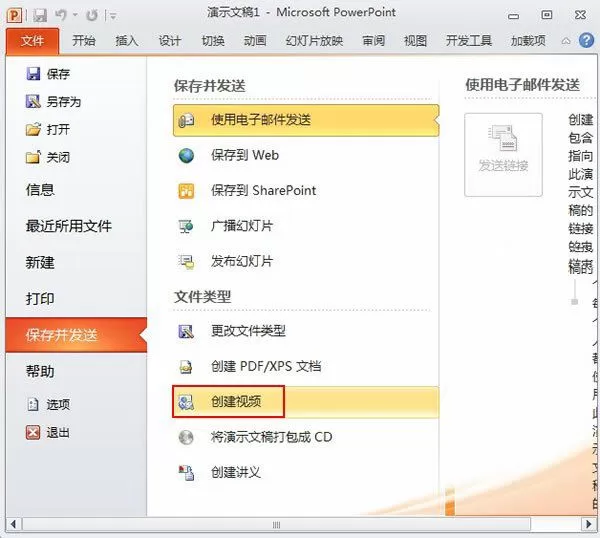Click the horizontal scrollbar left arrow
The height and width of the screenshot is (538, 600).
point(13,524)
